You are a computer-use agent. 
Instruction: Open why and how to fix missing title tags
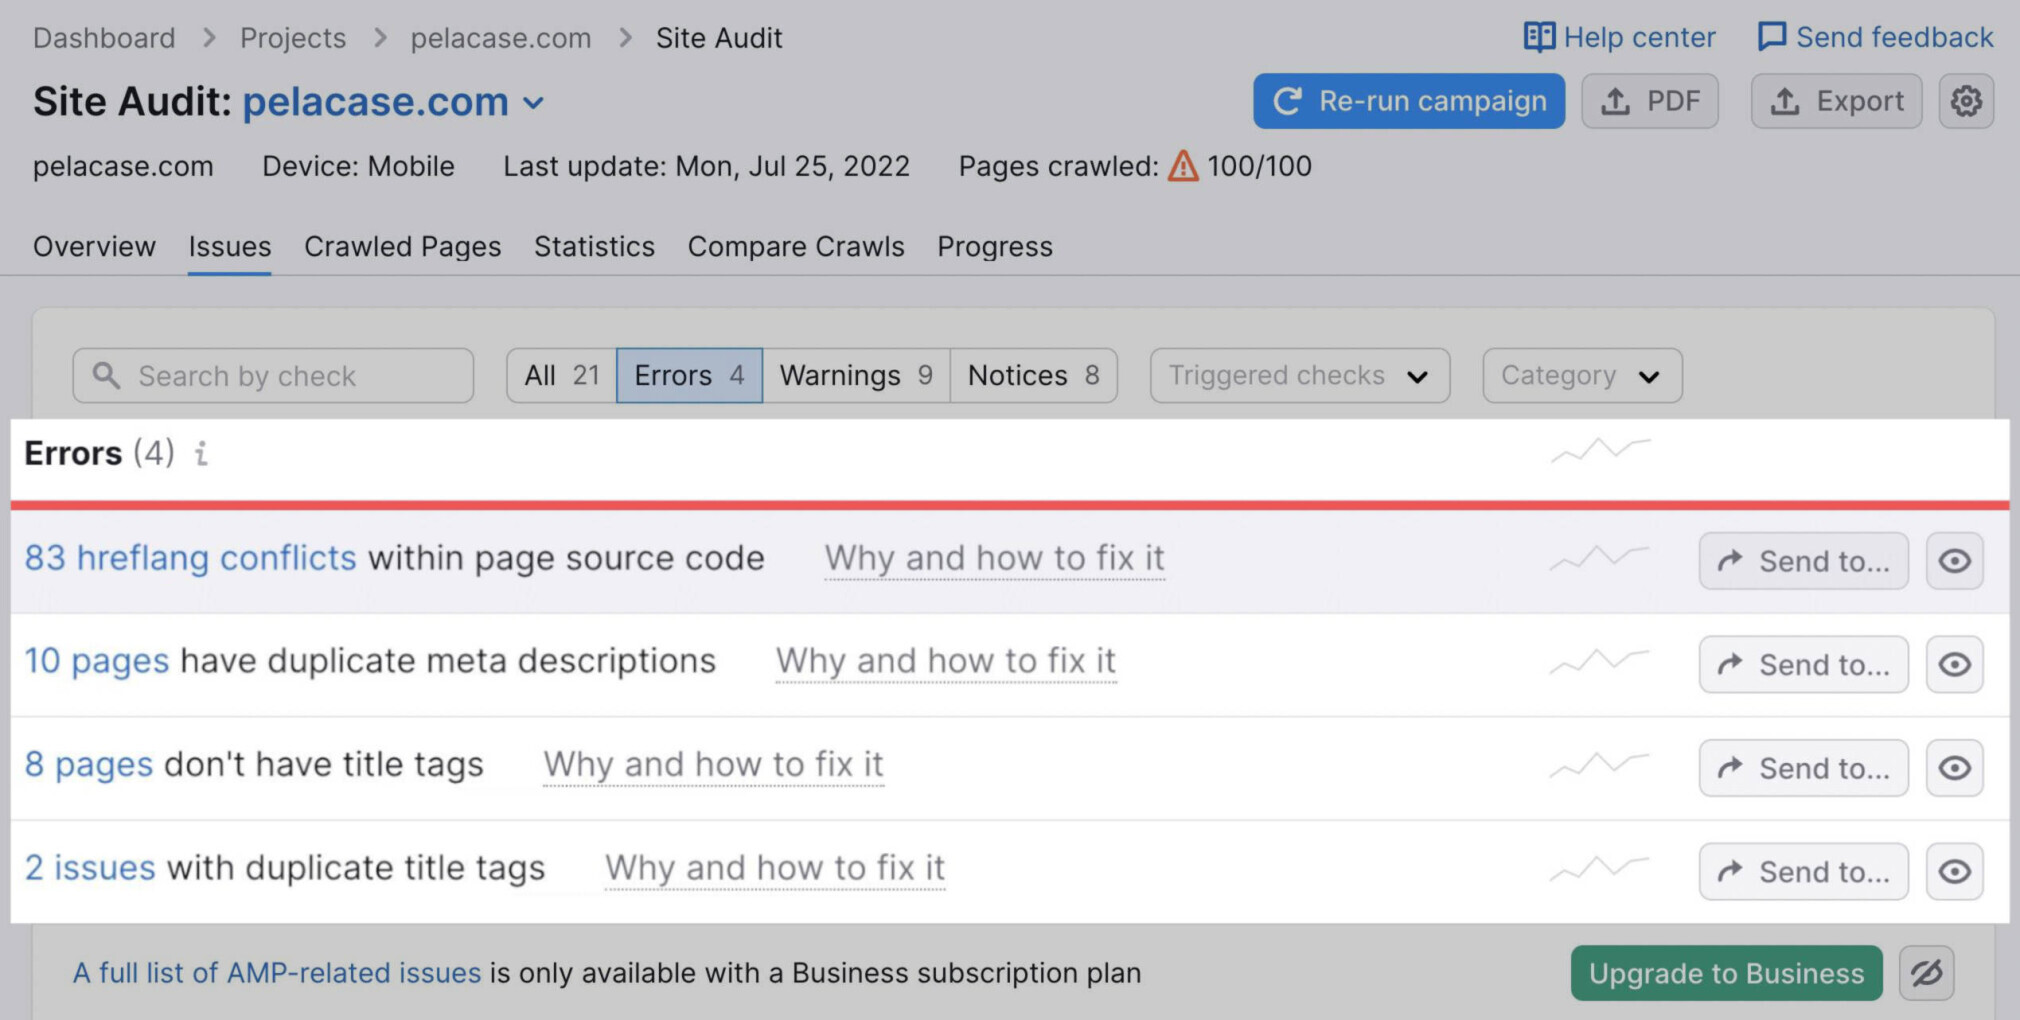(713, 765)
